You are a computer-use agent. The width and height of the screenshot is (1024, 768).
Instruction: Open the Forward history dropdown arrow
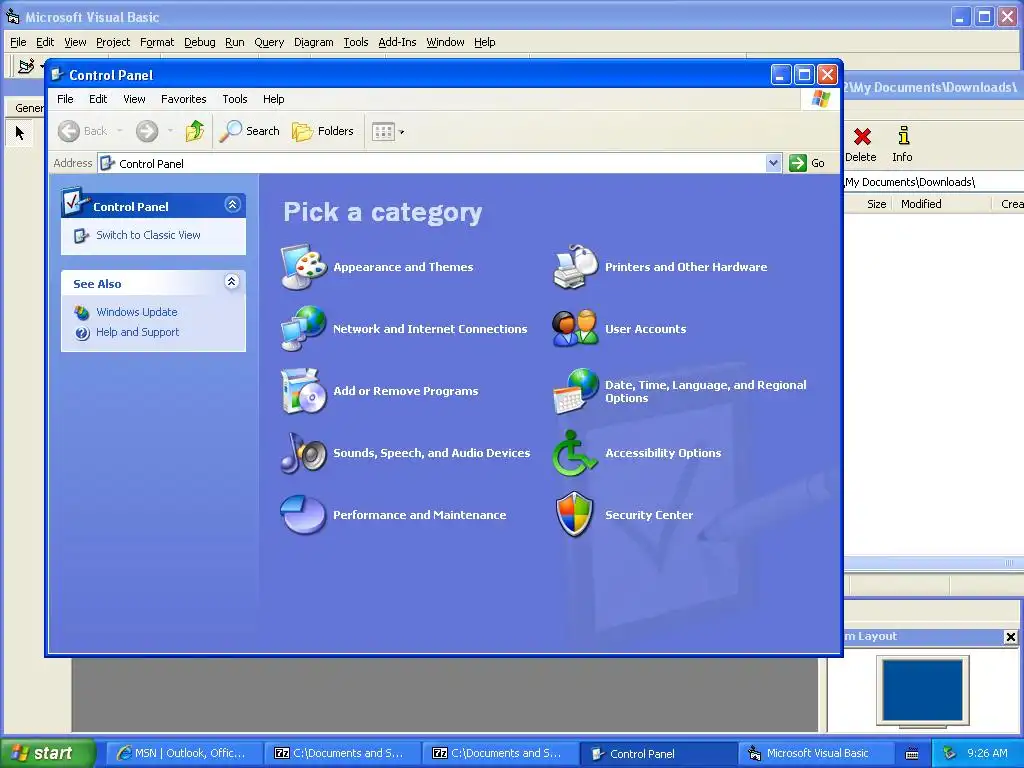coord(170,131)
